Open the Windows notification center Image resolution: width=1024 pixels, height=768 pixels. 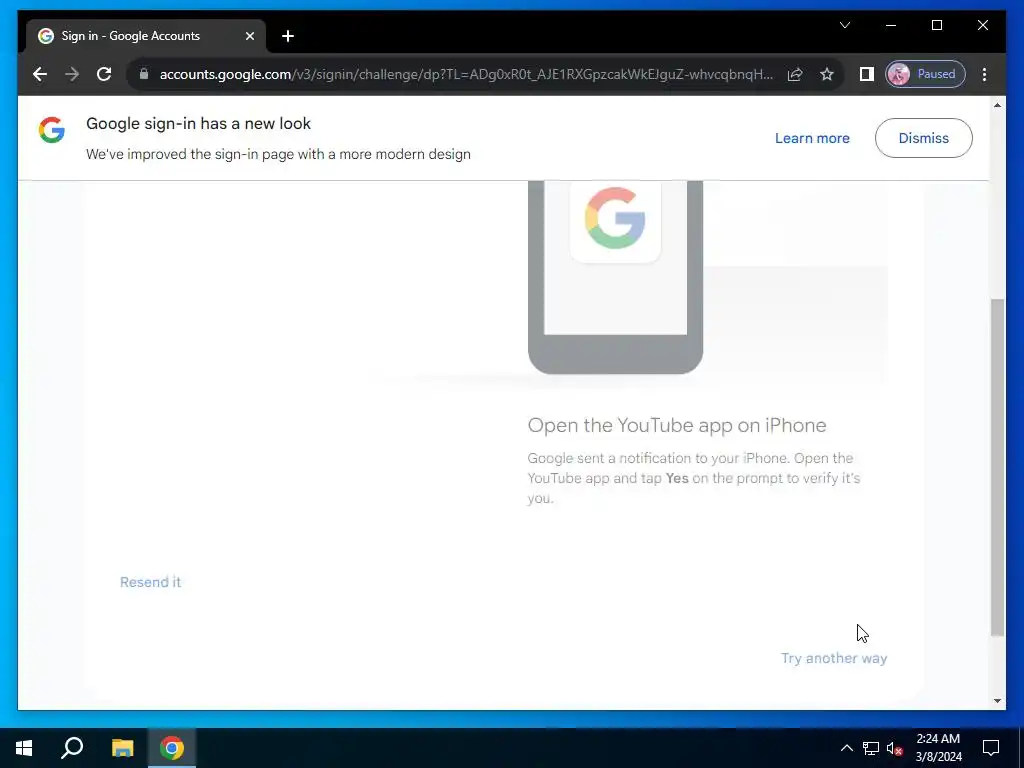991,748
